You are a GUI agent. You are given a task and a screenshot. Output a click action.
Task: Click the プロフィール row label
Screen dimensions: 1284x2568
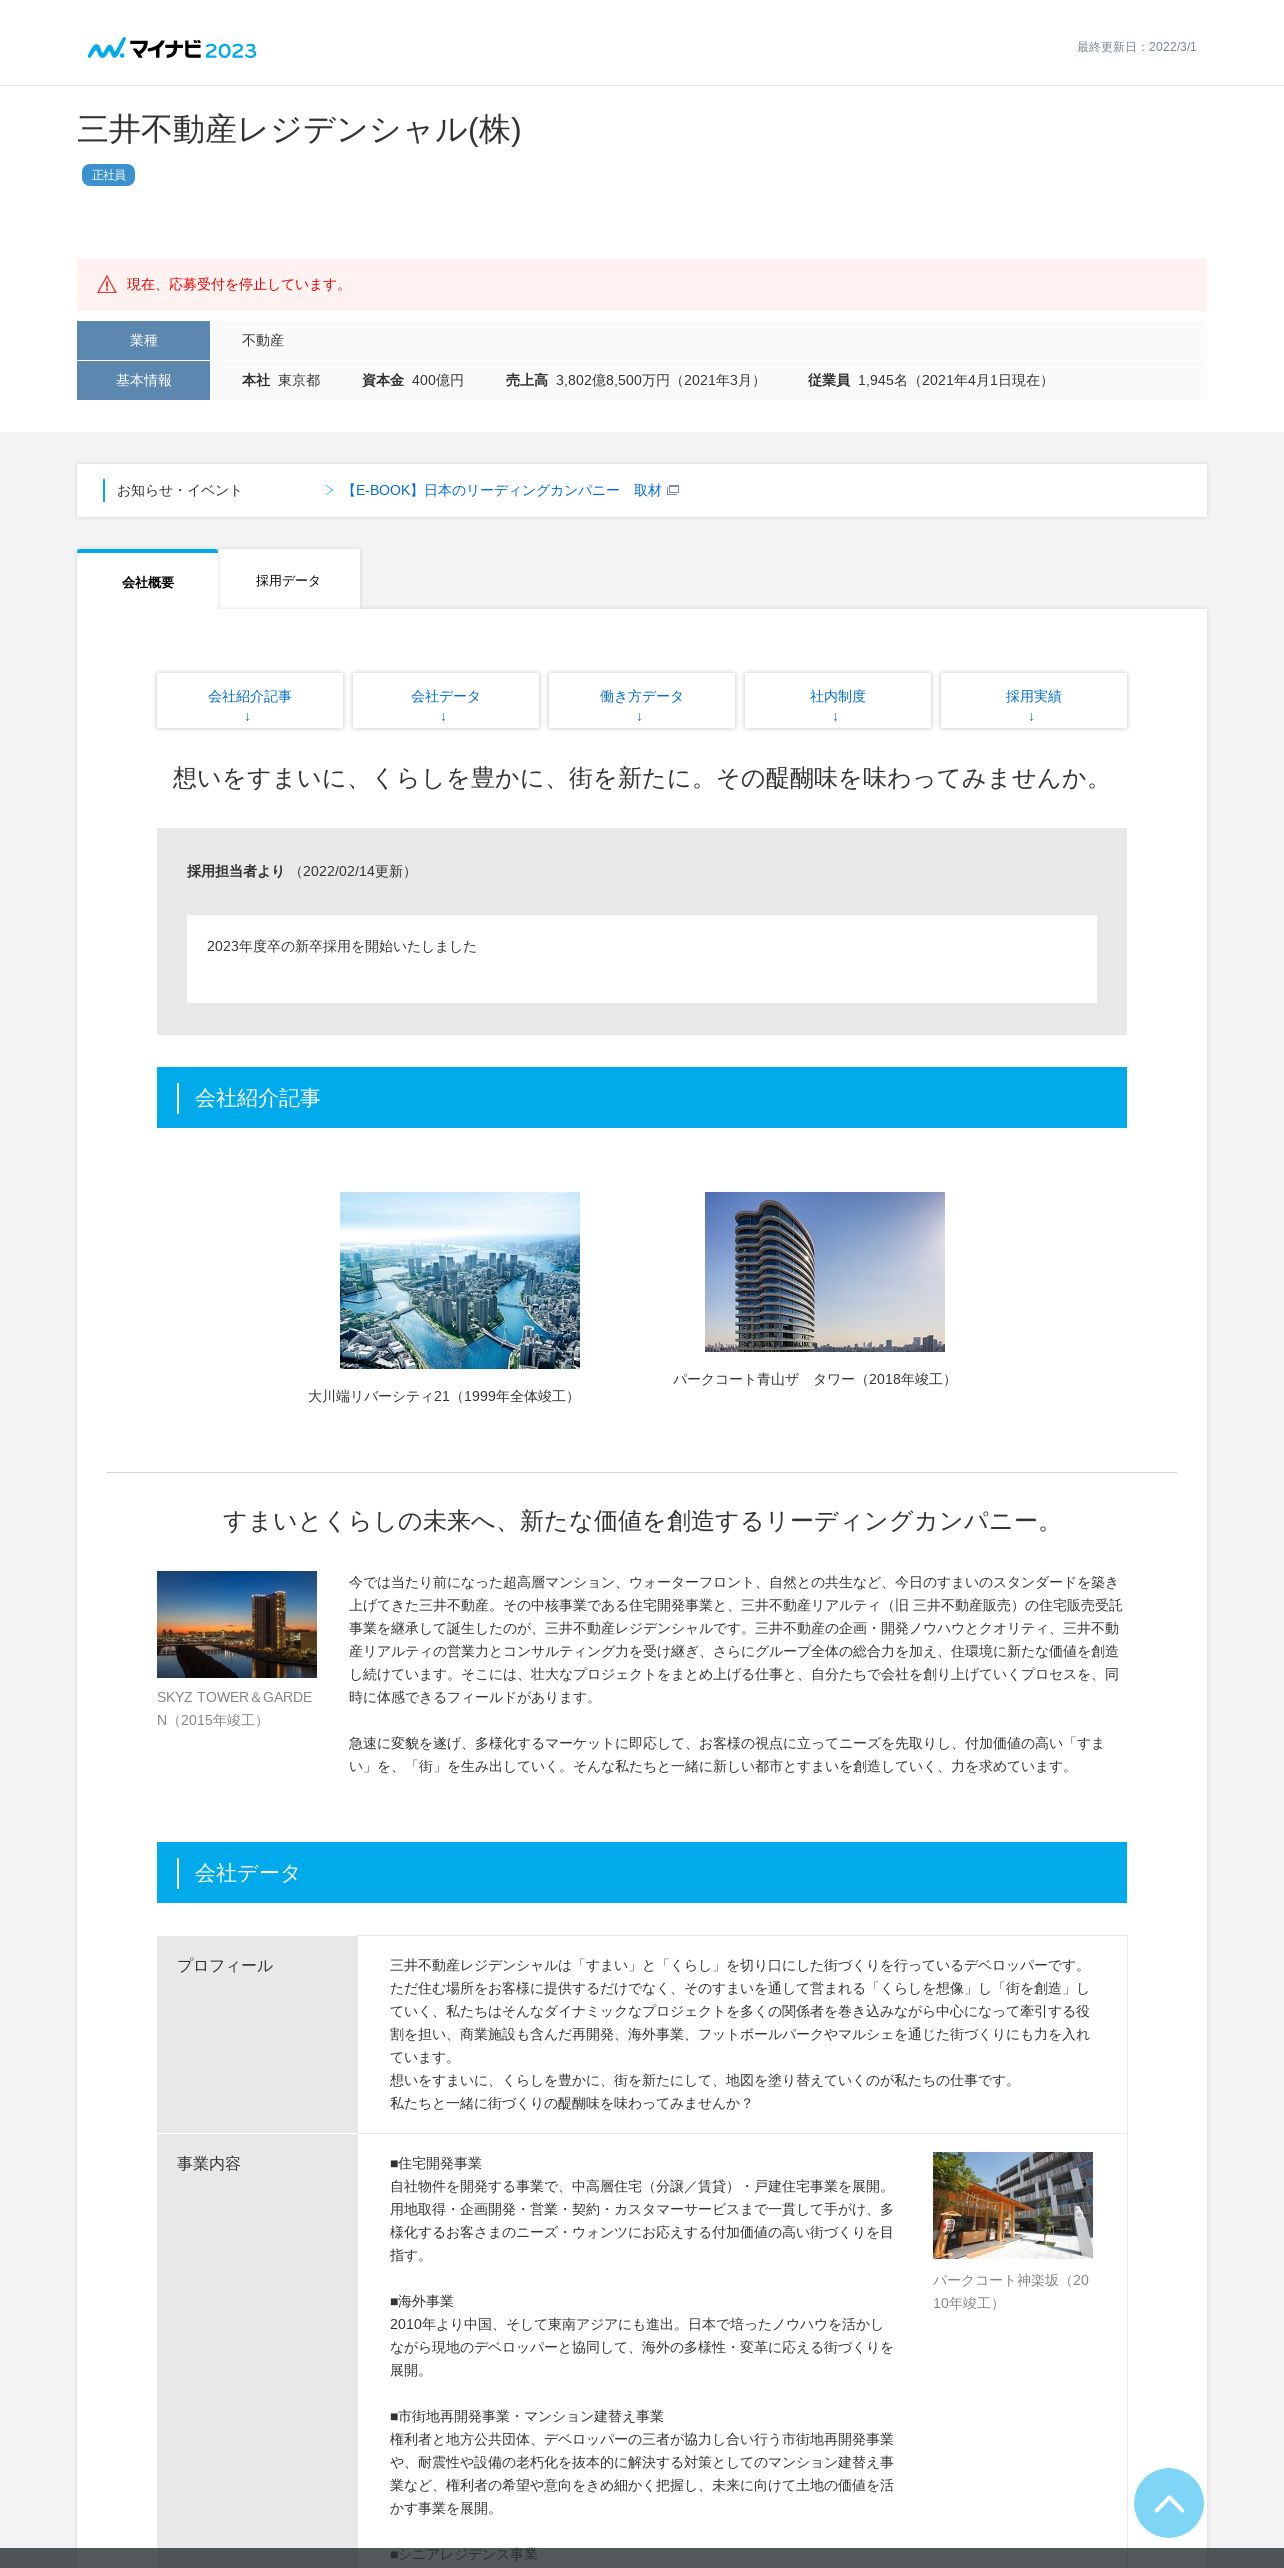[x=225, y=1966]
